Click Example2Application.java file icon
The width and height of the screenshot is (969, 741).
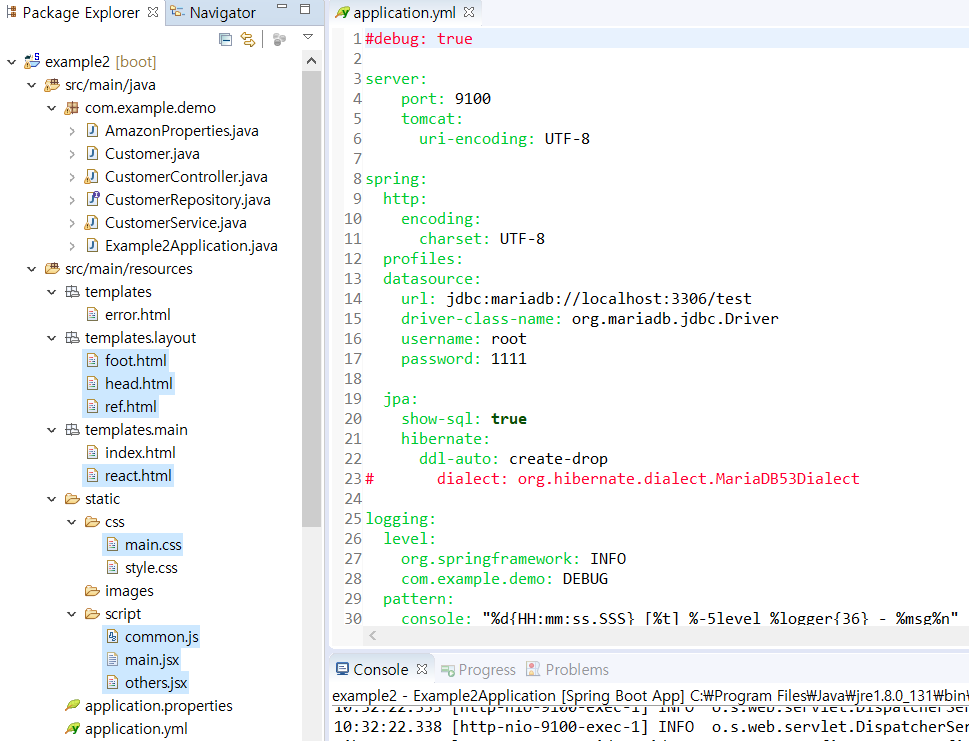pyautogui.click(x=92, y=245)
